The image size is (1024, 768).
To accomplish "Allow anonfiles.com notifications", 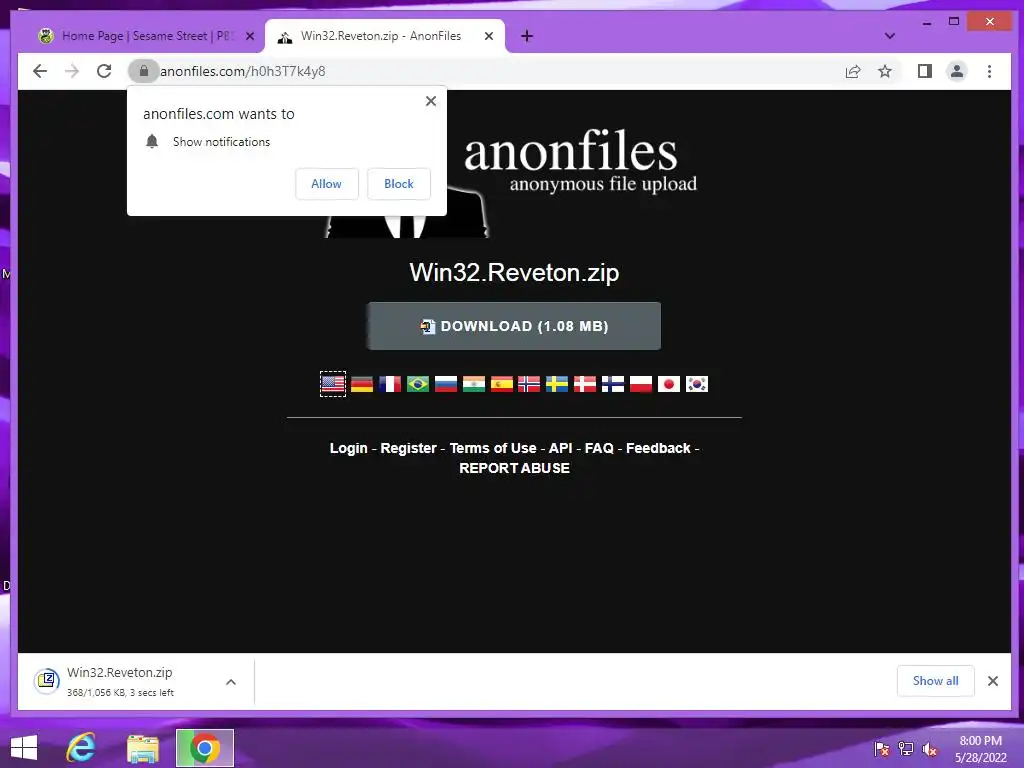I will coord(327,184).
